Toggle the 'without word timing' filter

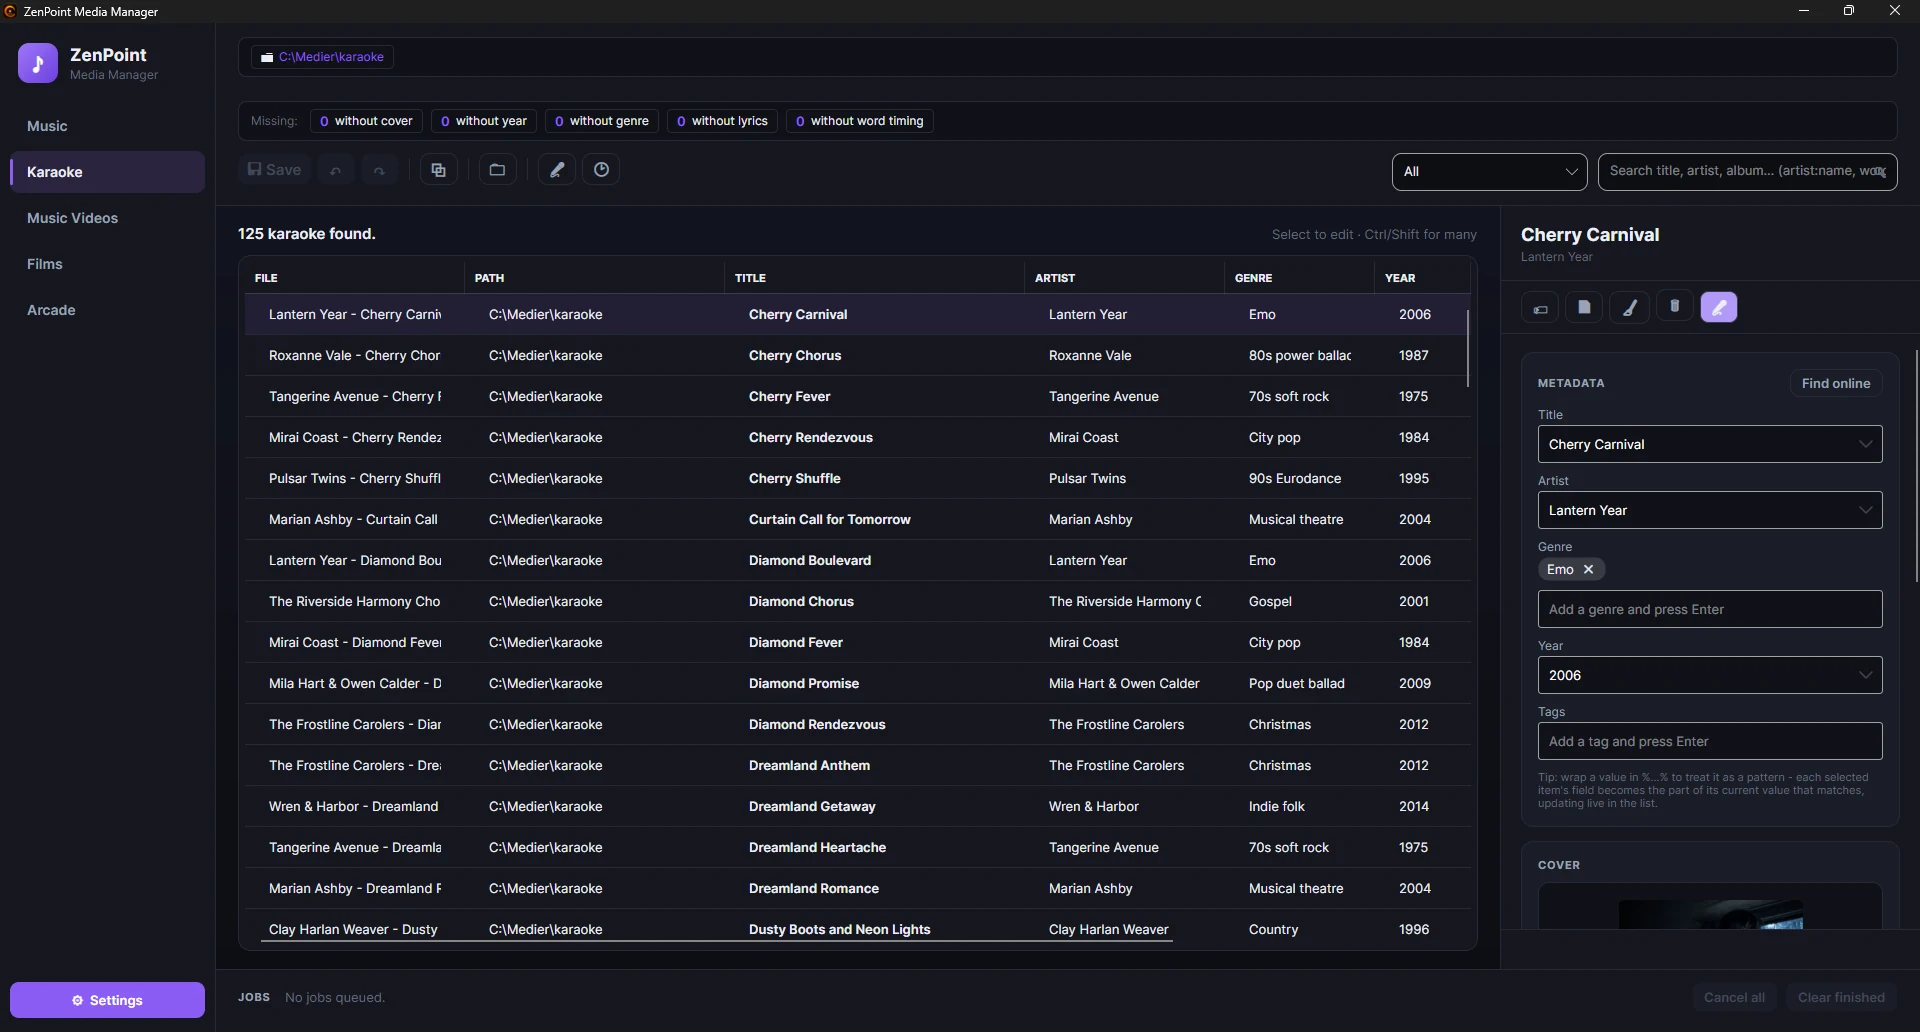point(860,121)
